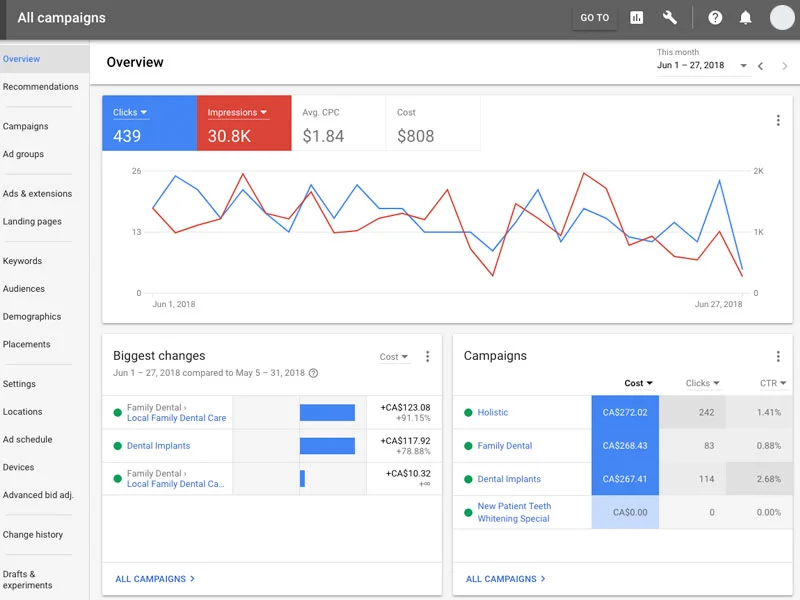Open the Family Dental campaign link

[505, 446]
